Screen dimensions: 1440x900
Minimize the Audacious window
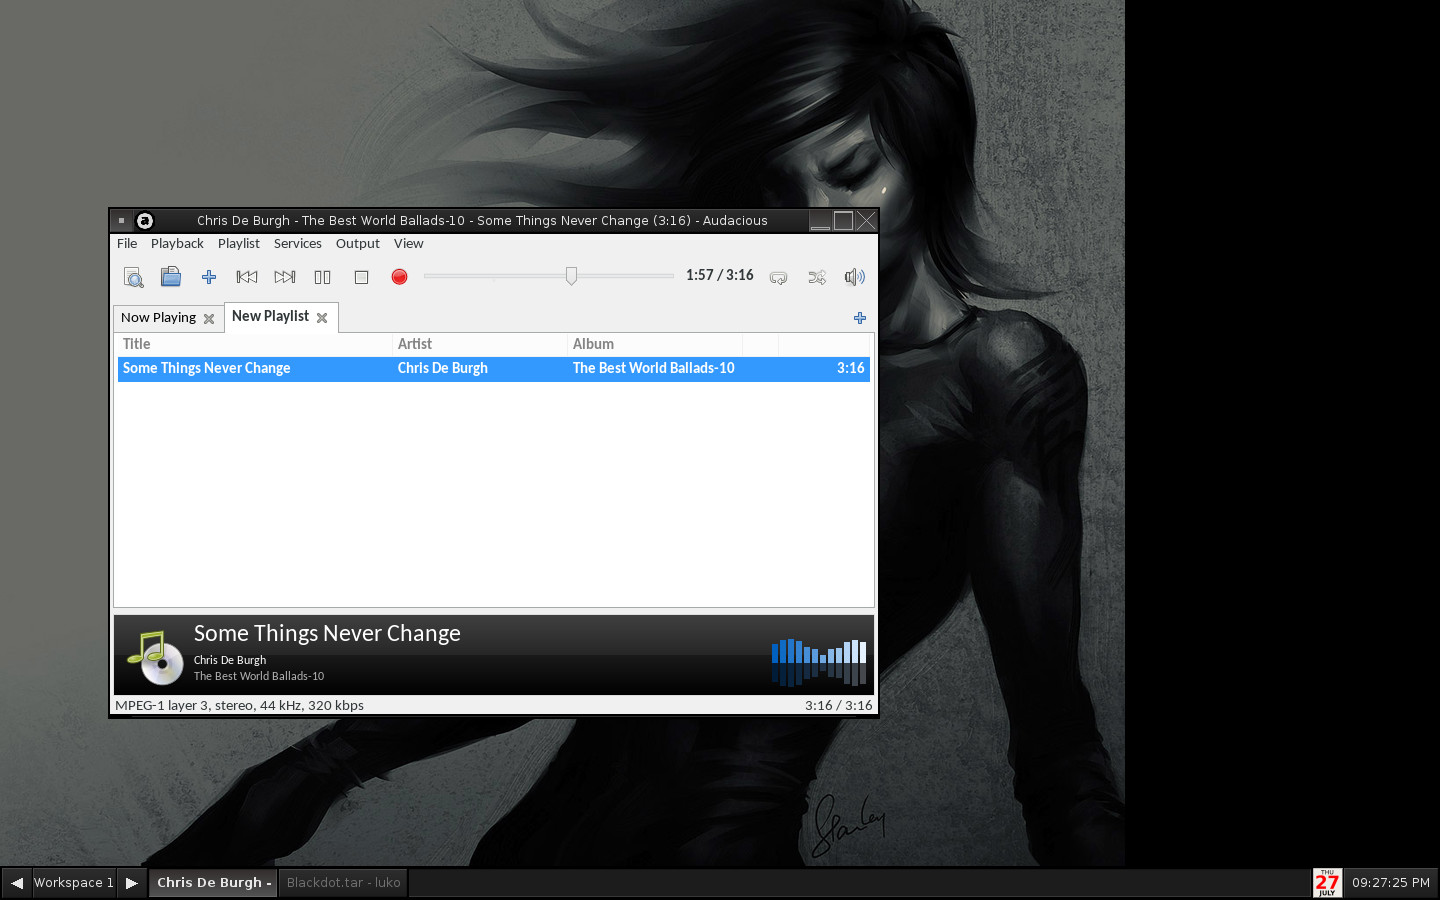pos(820,221)
